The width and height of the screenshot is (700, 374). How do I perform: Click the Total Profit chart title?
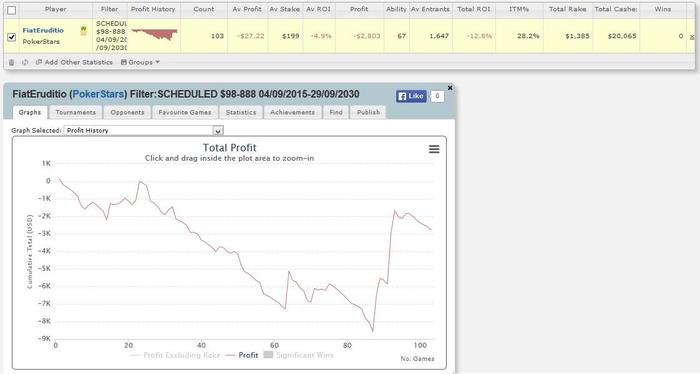pyautogui.click(x=229, y=148)
